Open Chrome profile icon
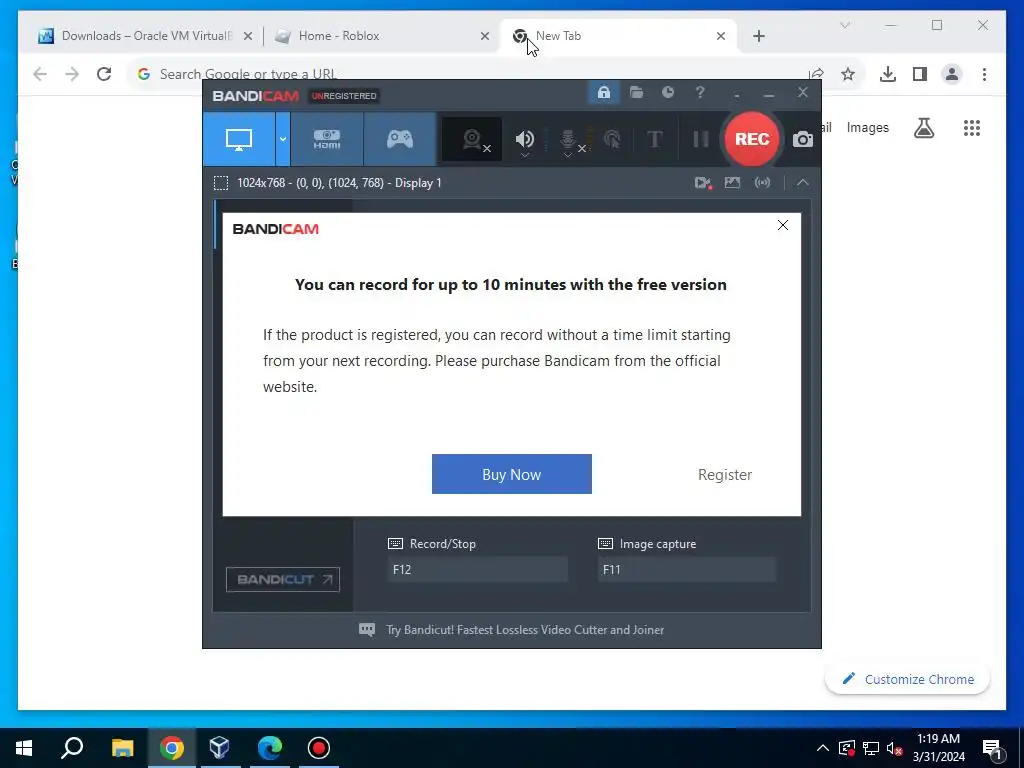Screen dimensions: 1024x768 click(952, 74)
